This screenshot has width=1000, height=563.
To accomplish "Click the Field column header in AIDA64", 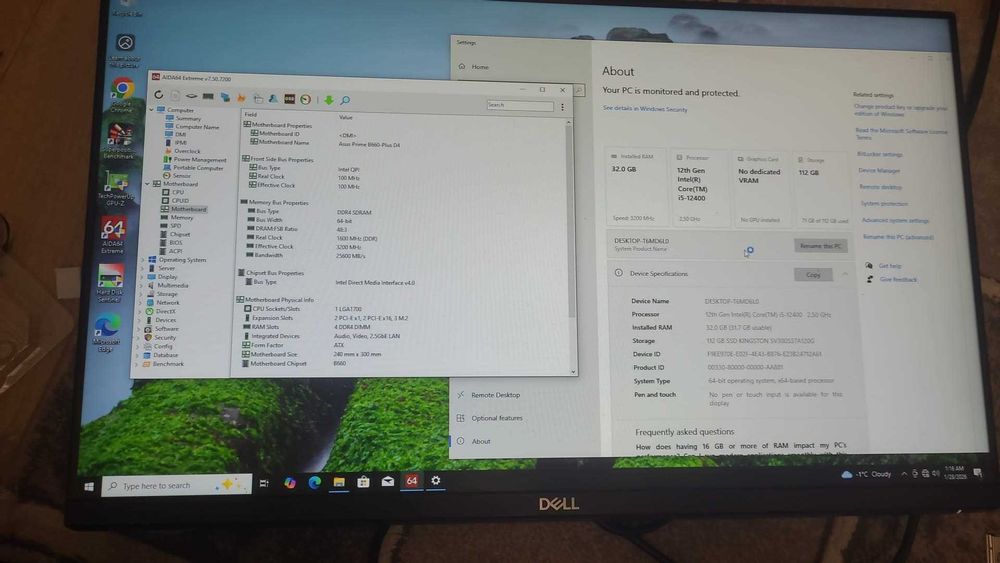I will [251, 115].
